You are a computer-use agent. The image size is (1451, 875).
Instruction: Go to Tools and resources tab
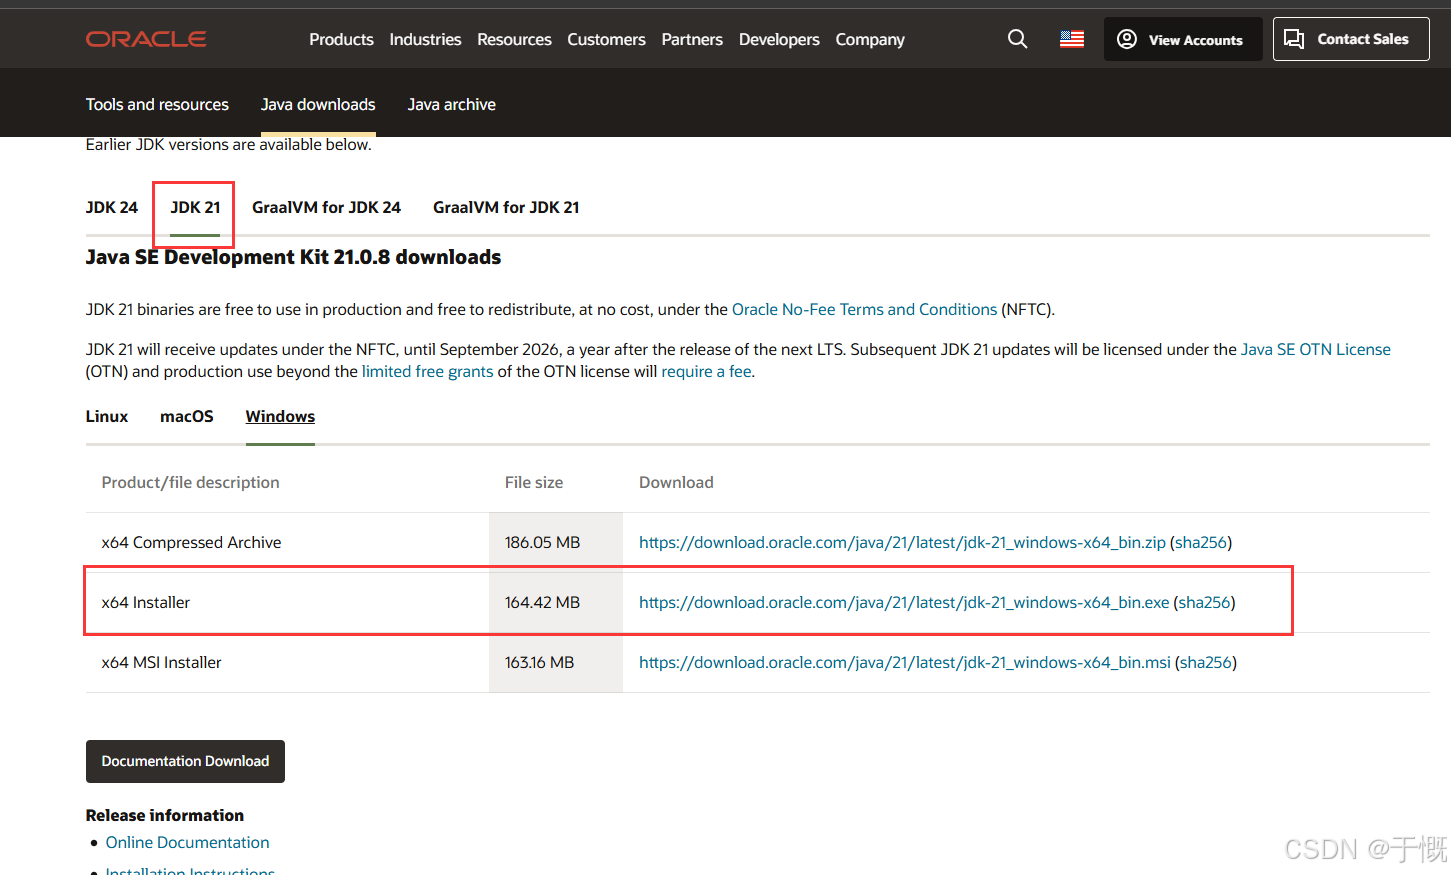tap(157, 104)
